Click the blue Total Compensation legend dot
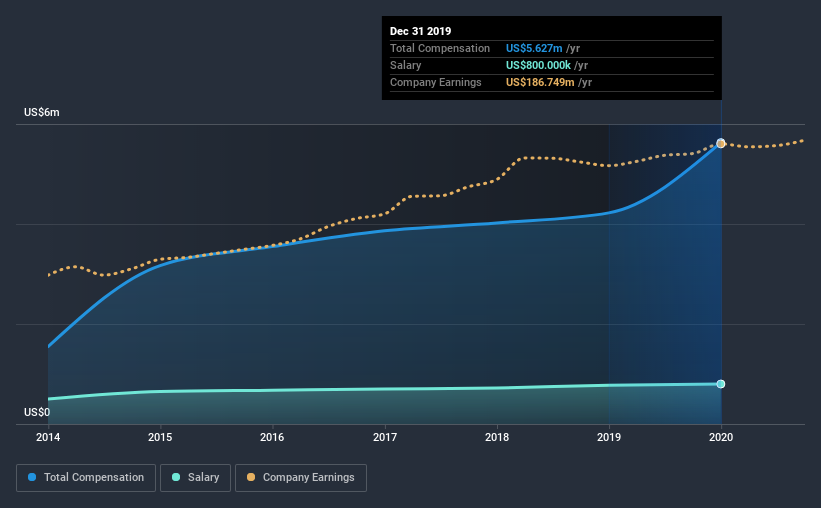Screen dimensions: 821x508 pyautogui.click(x=32, y=477)
